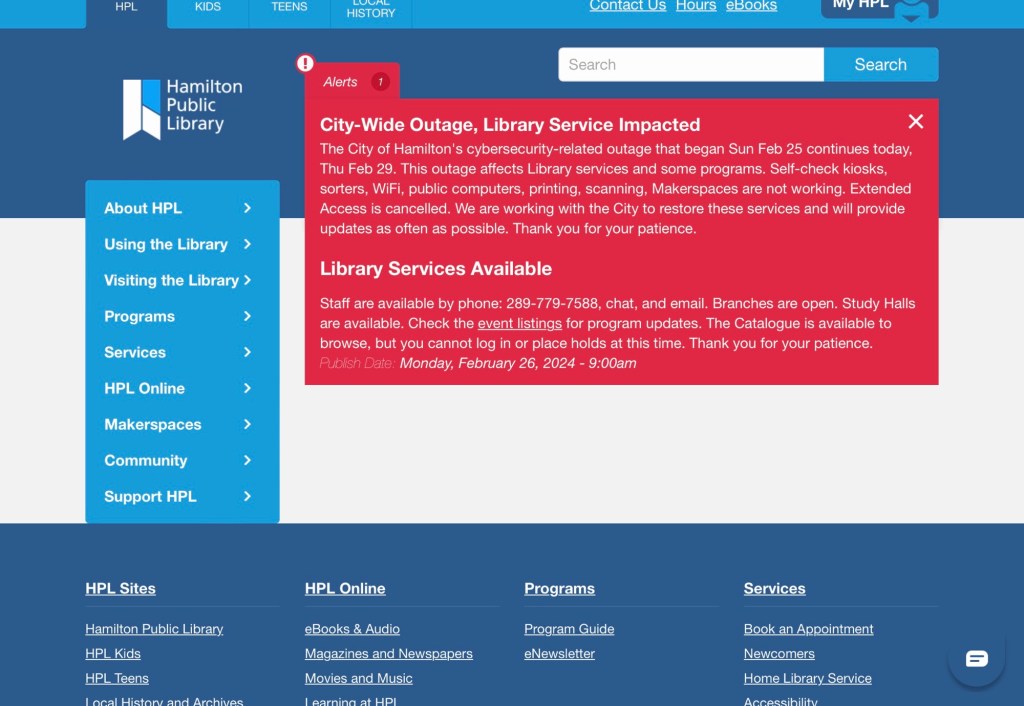Expand the About HPL menu chevron

click(x=247, y=208)
